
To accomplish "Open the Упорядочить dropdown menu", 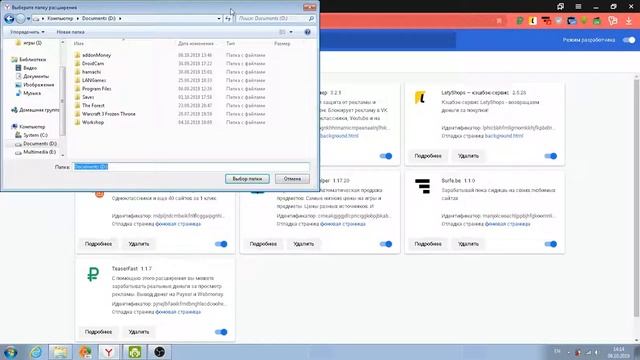I will [27, 32].
